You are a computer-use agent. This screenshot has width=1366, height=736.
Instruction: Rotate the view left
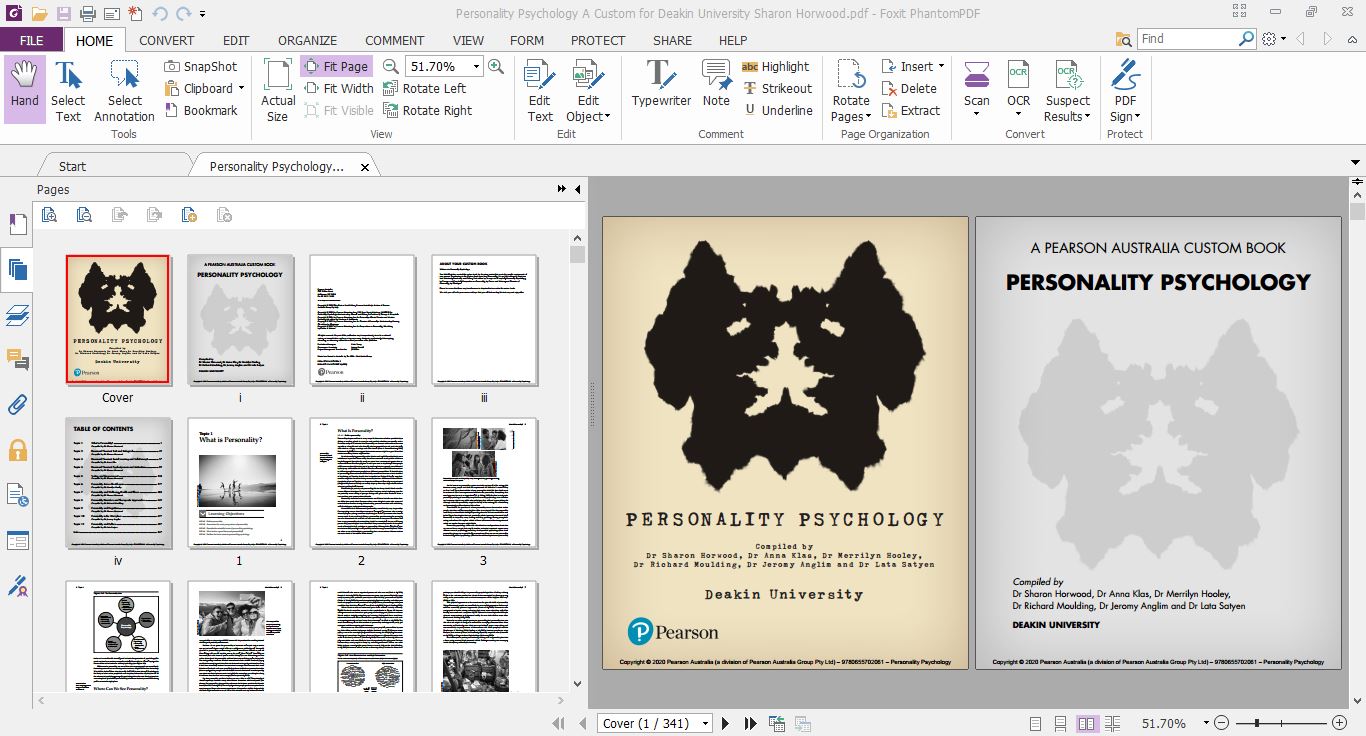coord(424,88)
